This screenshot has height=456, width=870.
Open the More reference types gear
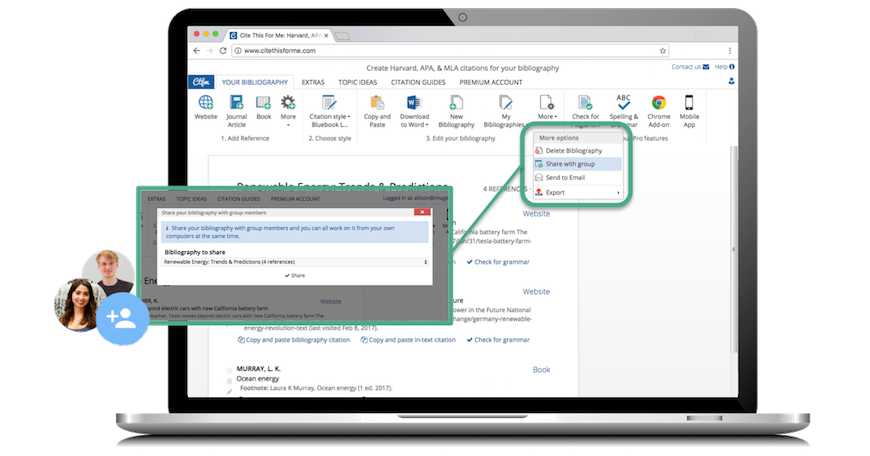(288, 110)
